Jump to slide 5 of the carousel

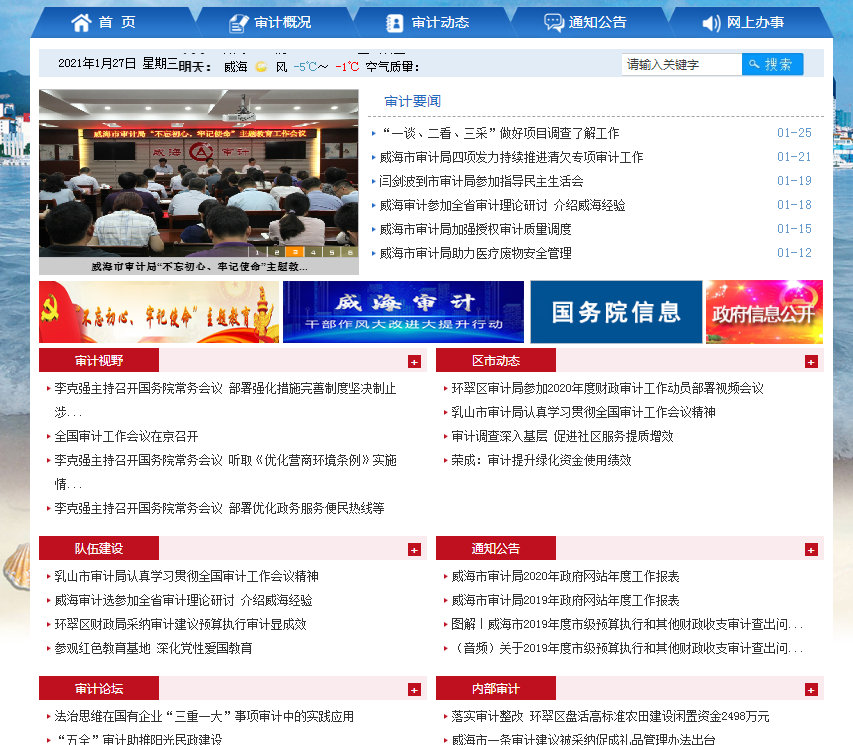[330, 252]
